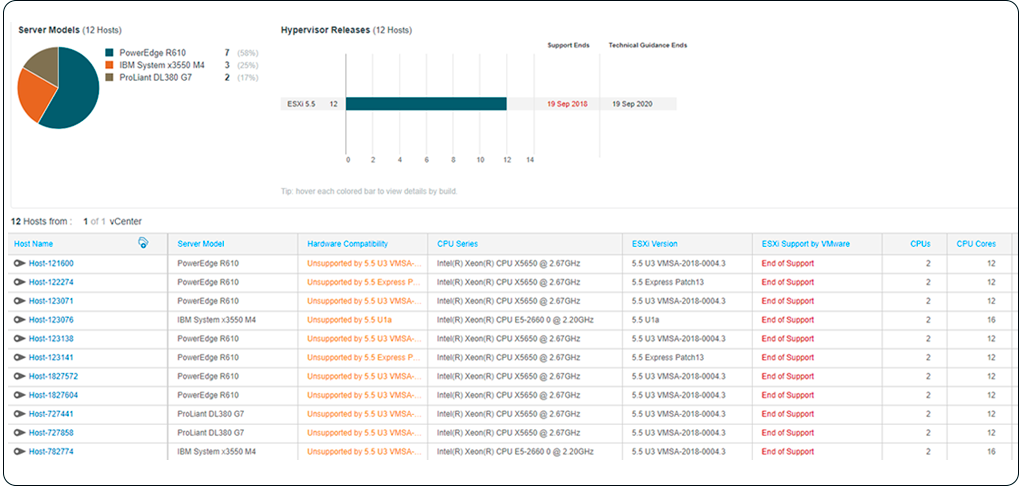Click 'Unsupported by 5.5 Express P...' in Host-122274 row
This screenshot has height=486, width=1026.
pyautogui.click(x=363, y=283)
